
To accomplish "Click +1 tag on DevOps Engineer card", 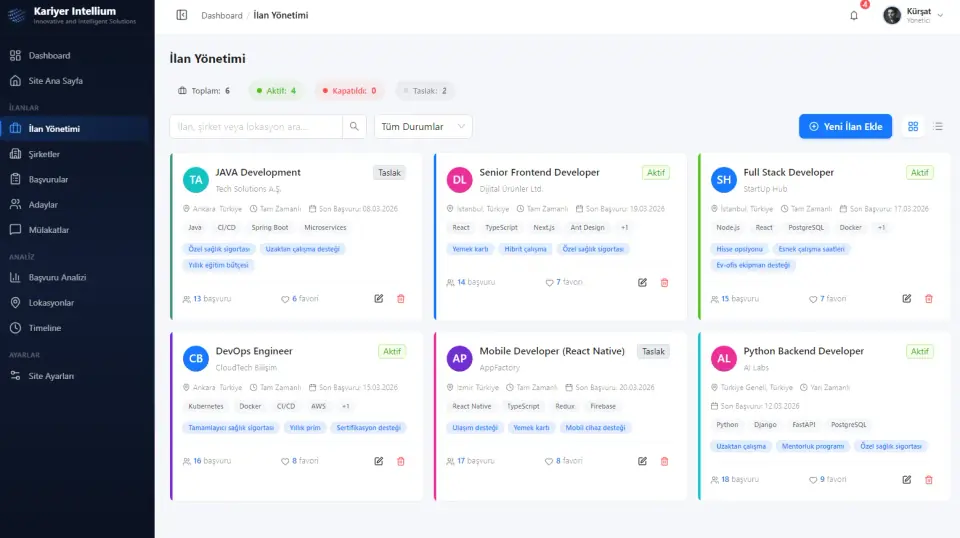I will (346, 406).
